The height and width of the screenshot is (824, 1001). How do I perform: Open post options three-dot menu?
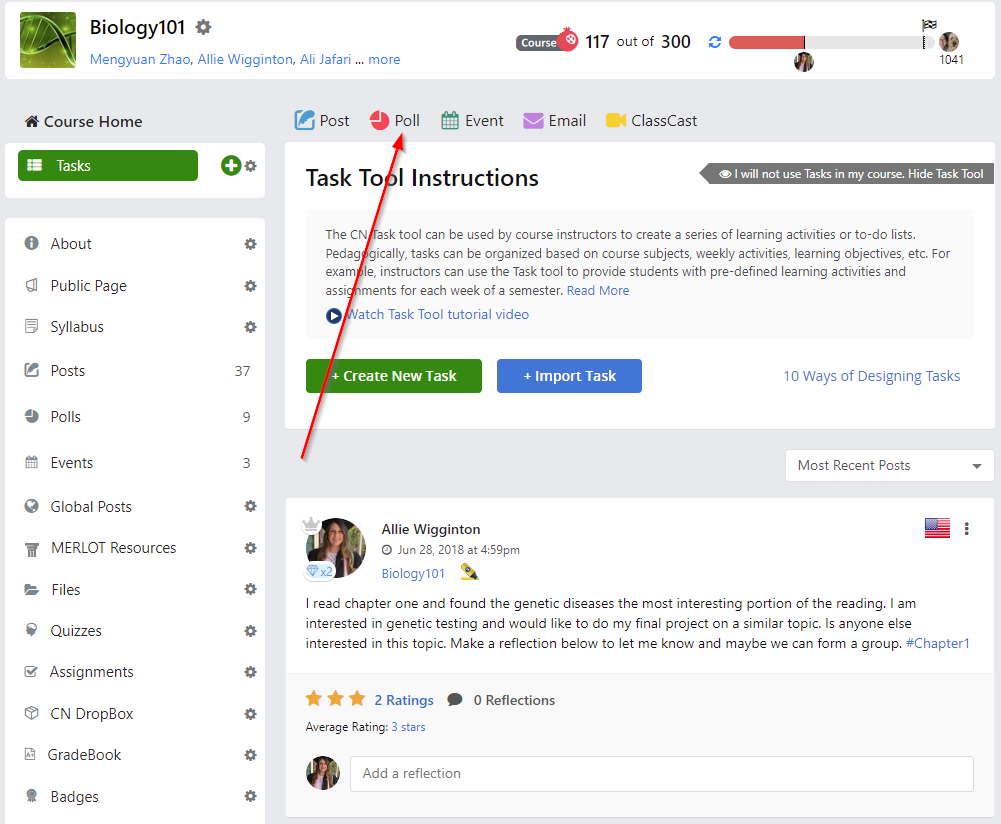tap(967, 528)
